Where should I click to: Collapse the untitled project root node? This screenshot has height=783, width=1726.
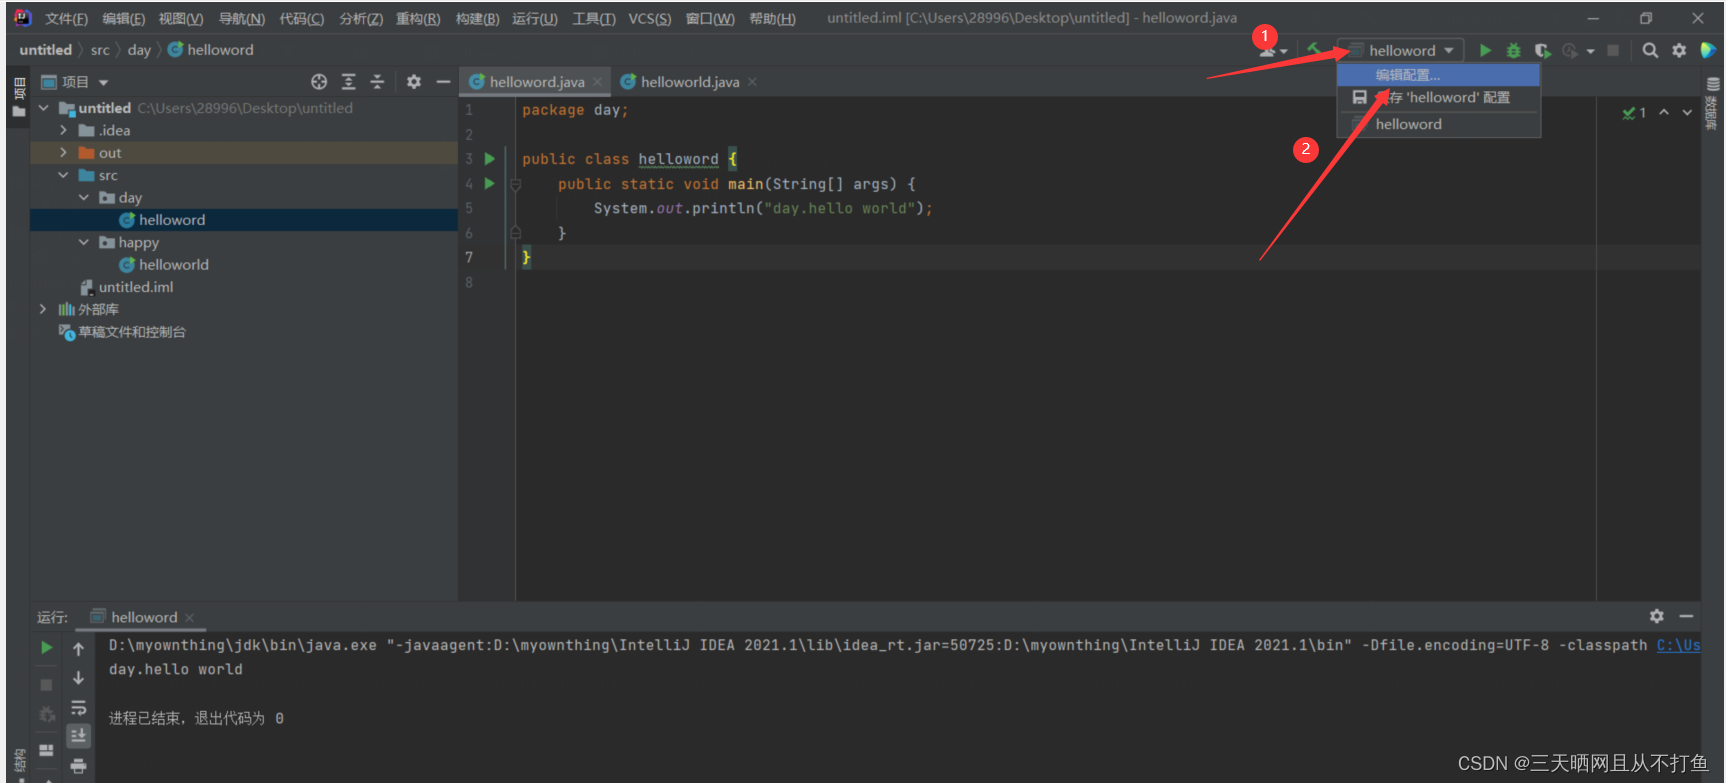click(44, 108)
